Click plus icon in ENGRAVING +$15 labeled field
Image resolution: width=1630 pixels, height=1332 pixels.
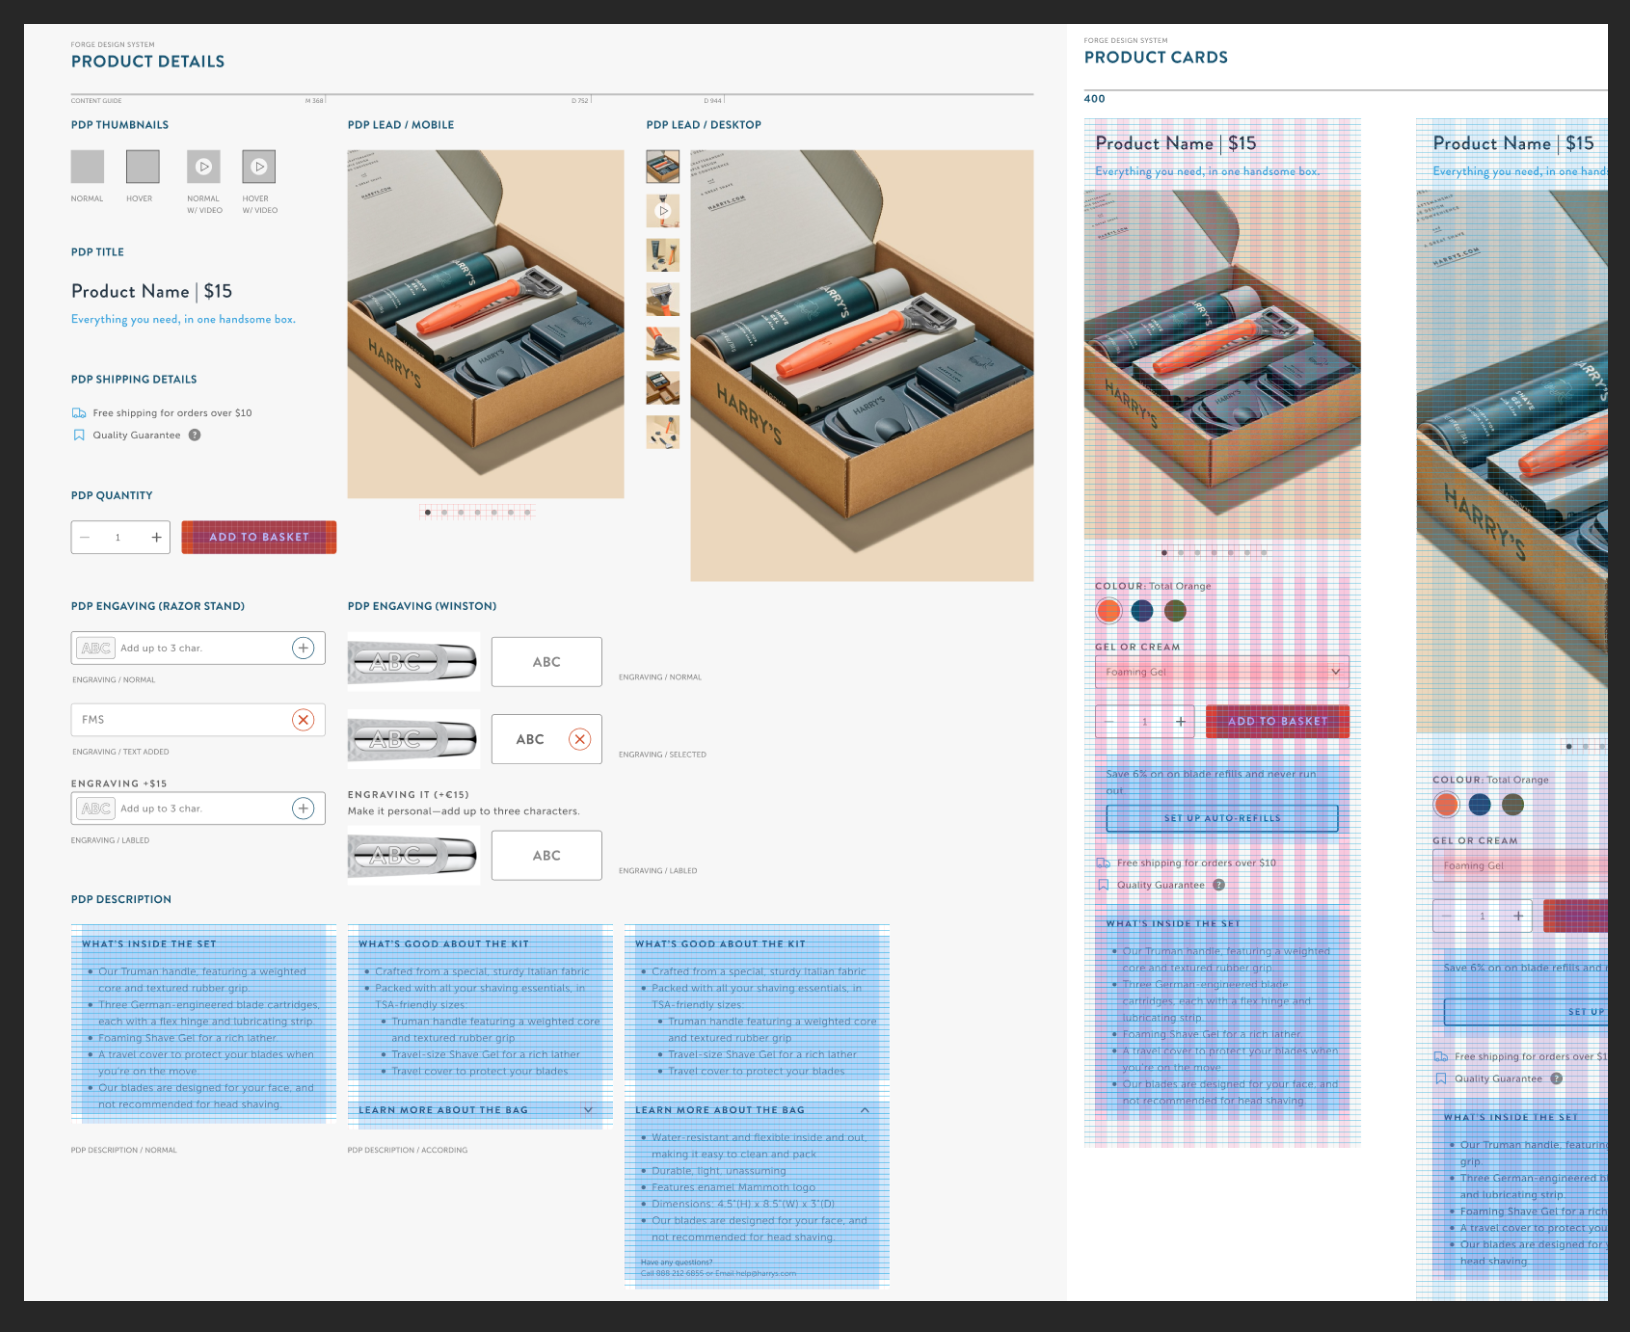[303, 808]
